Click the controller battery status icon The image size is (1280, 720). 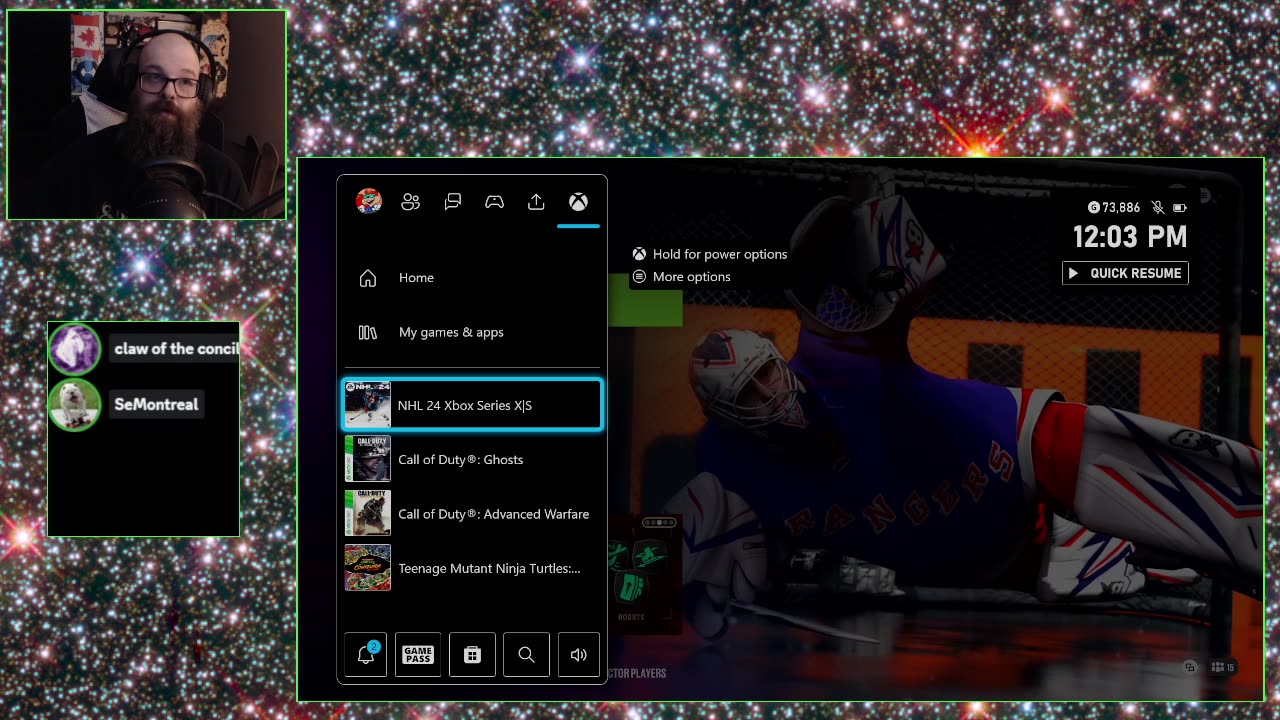point(1180,208)
